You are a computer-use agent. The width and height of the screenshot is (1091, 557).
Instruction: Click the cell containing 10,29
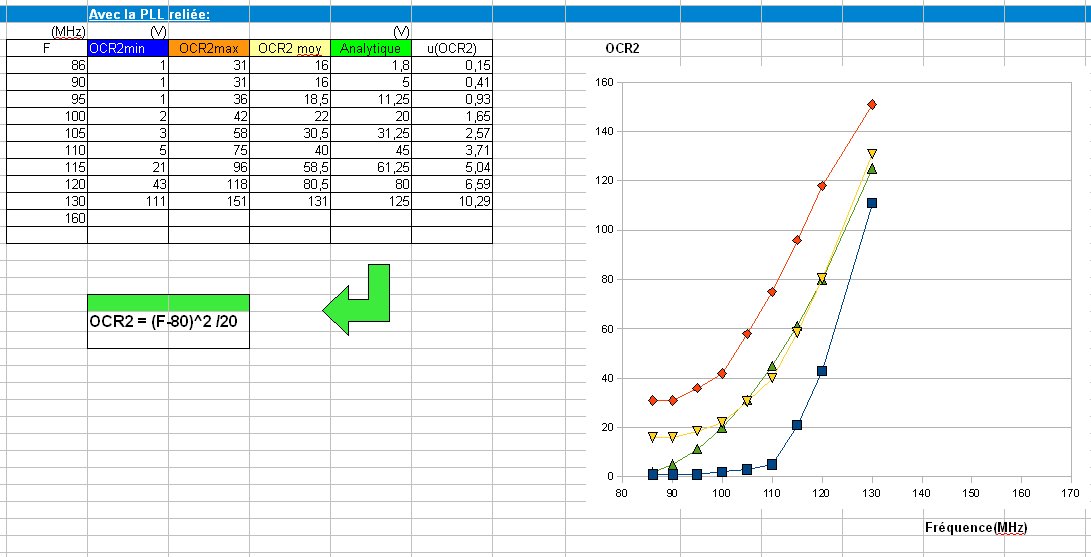pyautogui.click(x=452, y=201)
